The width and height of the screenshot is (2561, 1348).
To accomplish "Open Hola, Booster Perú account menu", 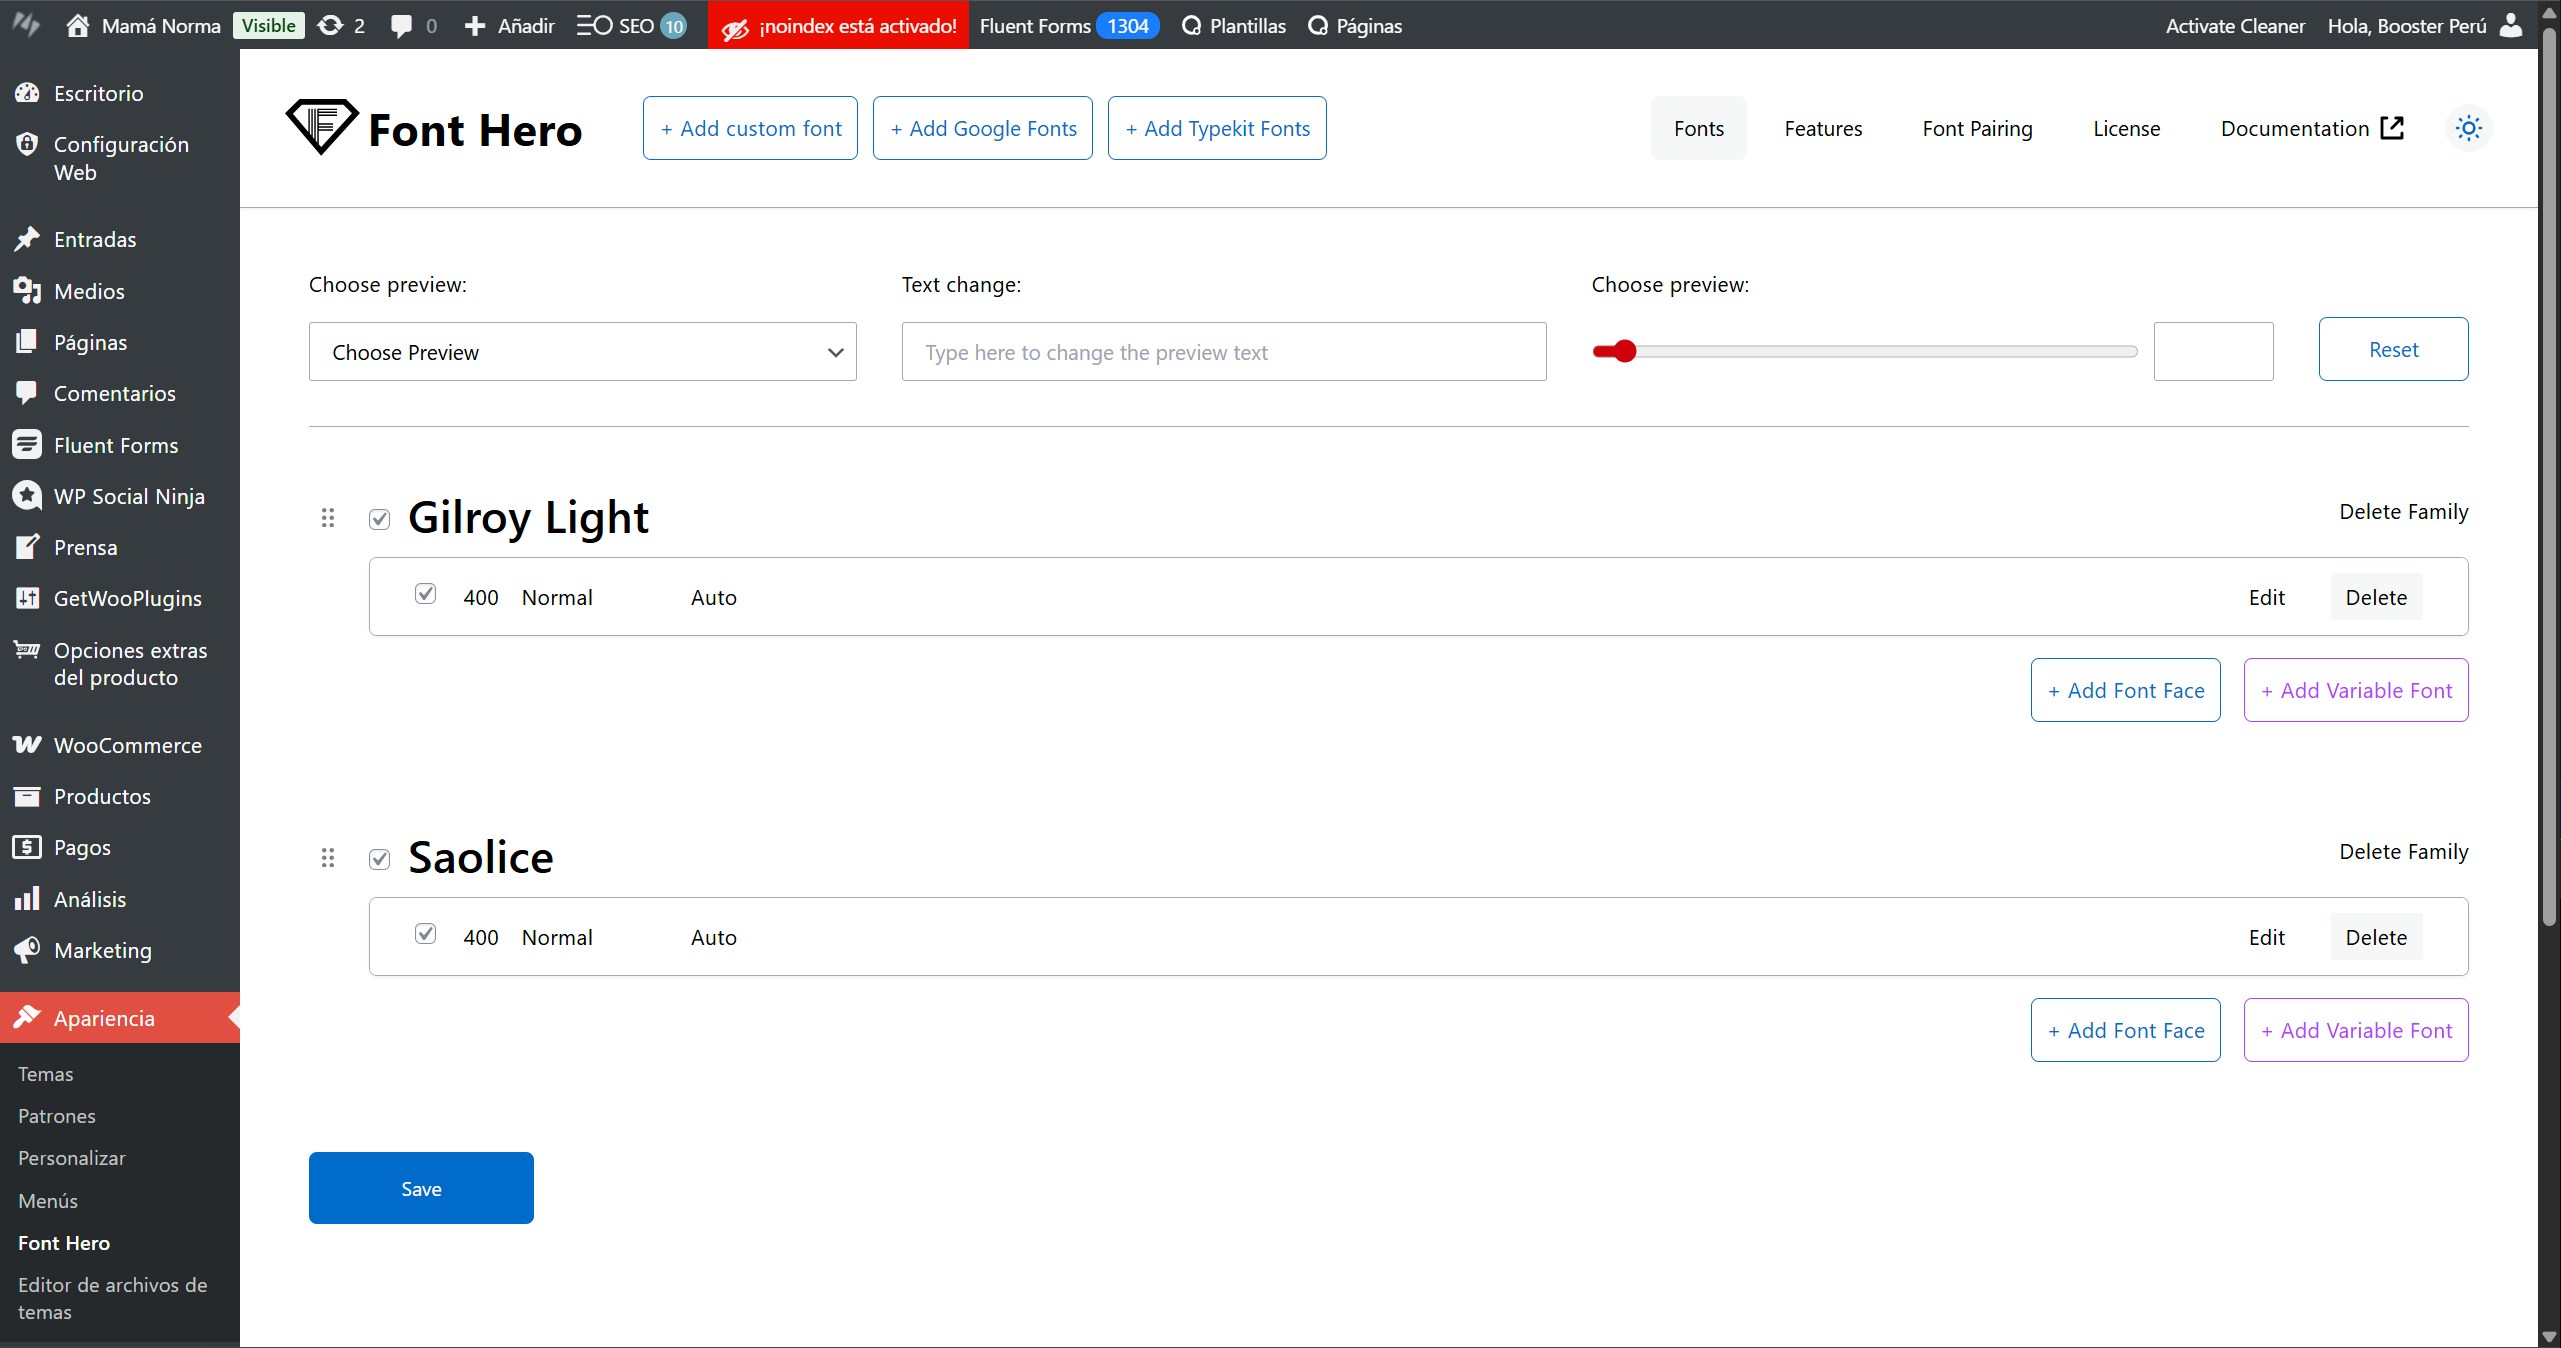I will 2425,25.
